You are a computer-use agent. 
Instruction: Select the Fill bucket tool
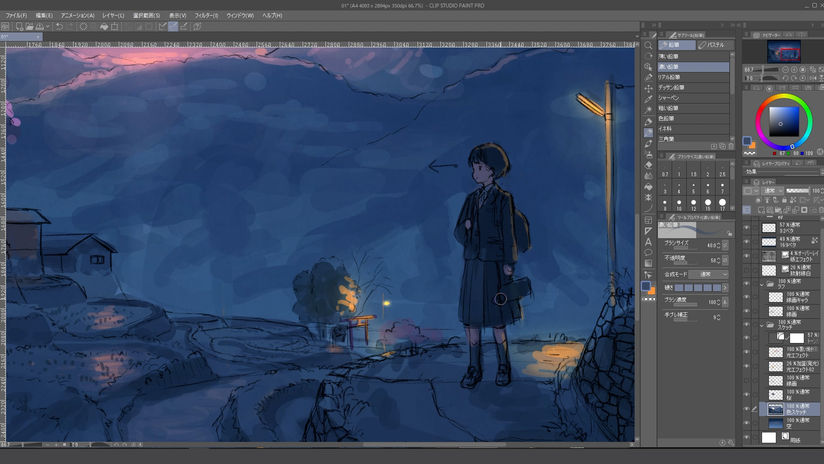pyautogui.click(x=648, y=187)
